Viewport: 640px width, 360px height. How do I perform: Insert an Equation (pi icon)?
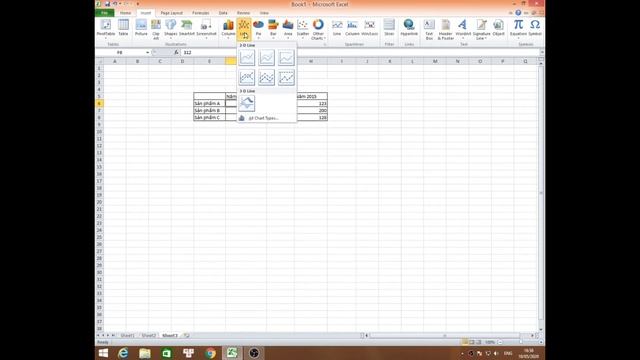[x=518, y=29]
